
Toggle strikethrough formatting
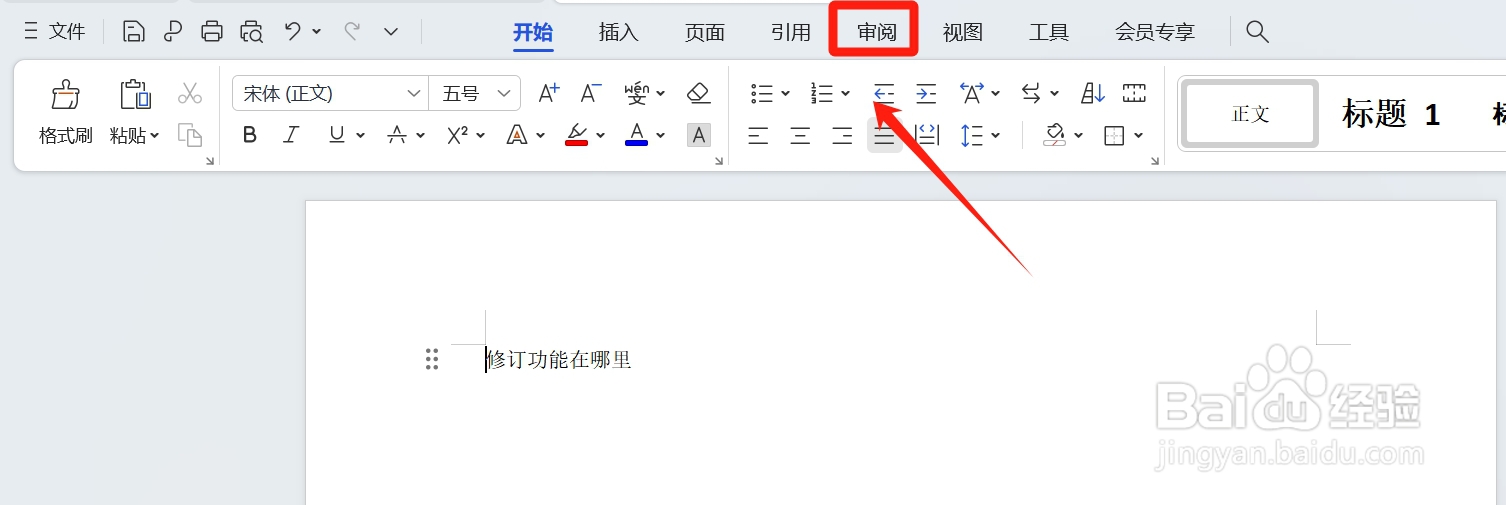[x=397, y=135]
